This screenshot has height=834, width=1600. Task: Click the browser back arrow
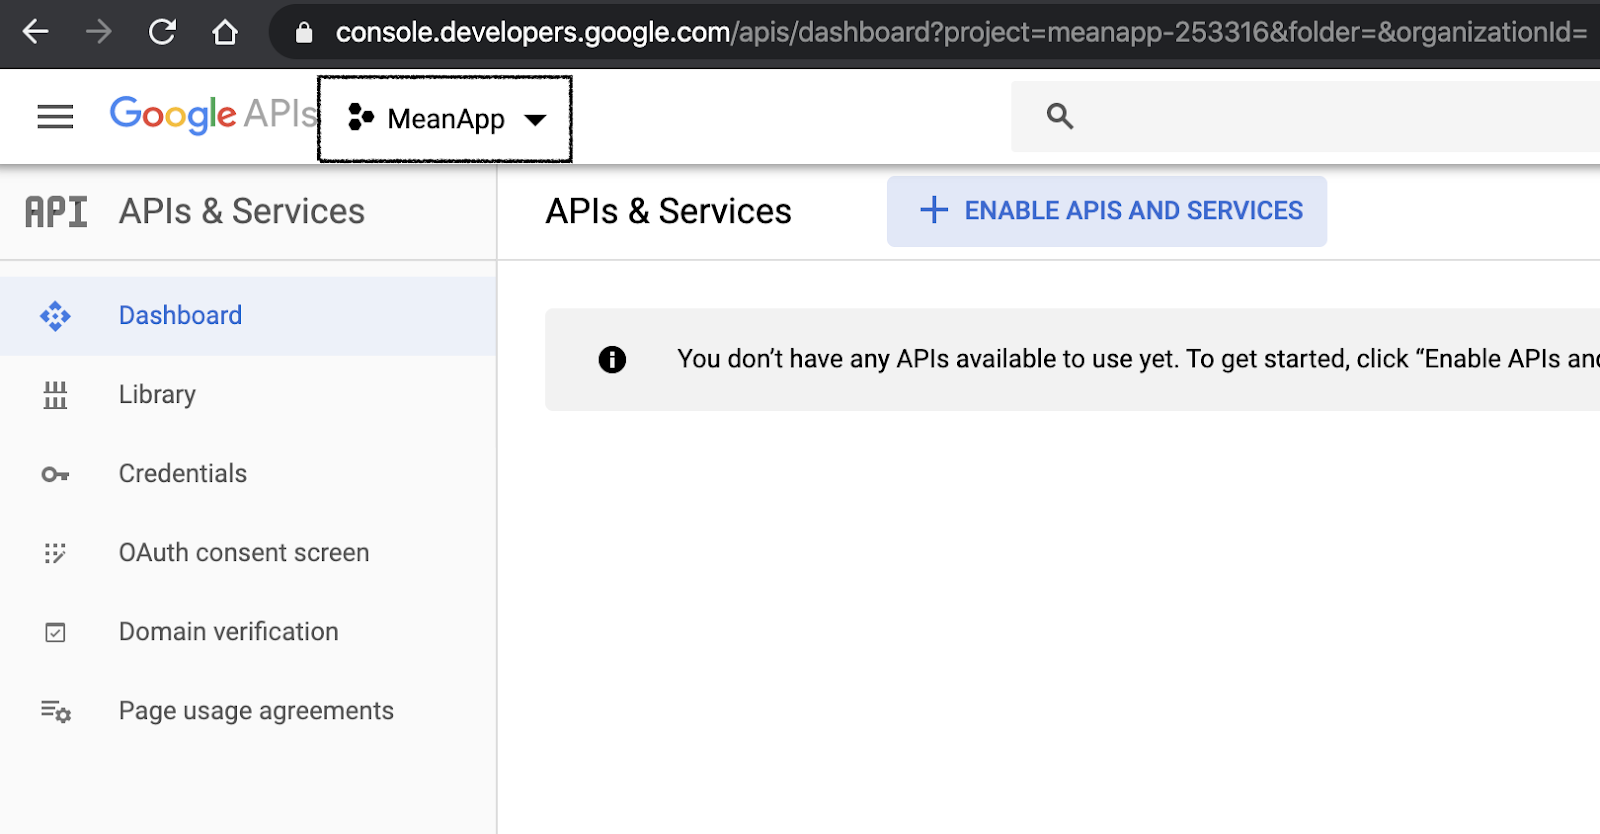[36, 32]
